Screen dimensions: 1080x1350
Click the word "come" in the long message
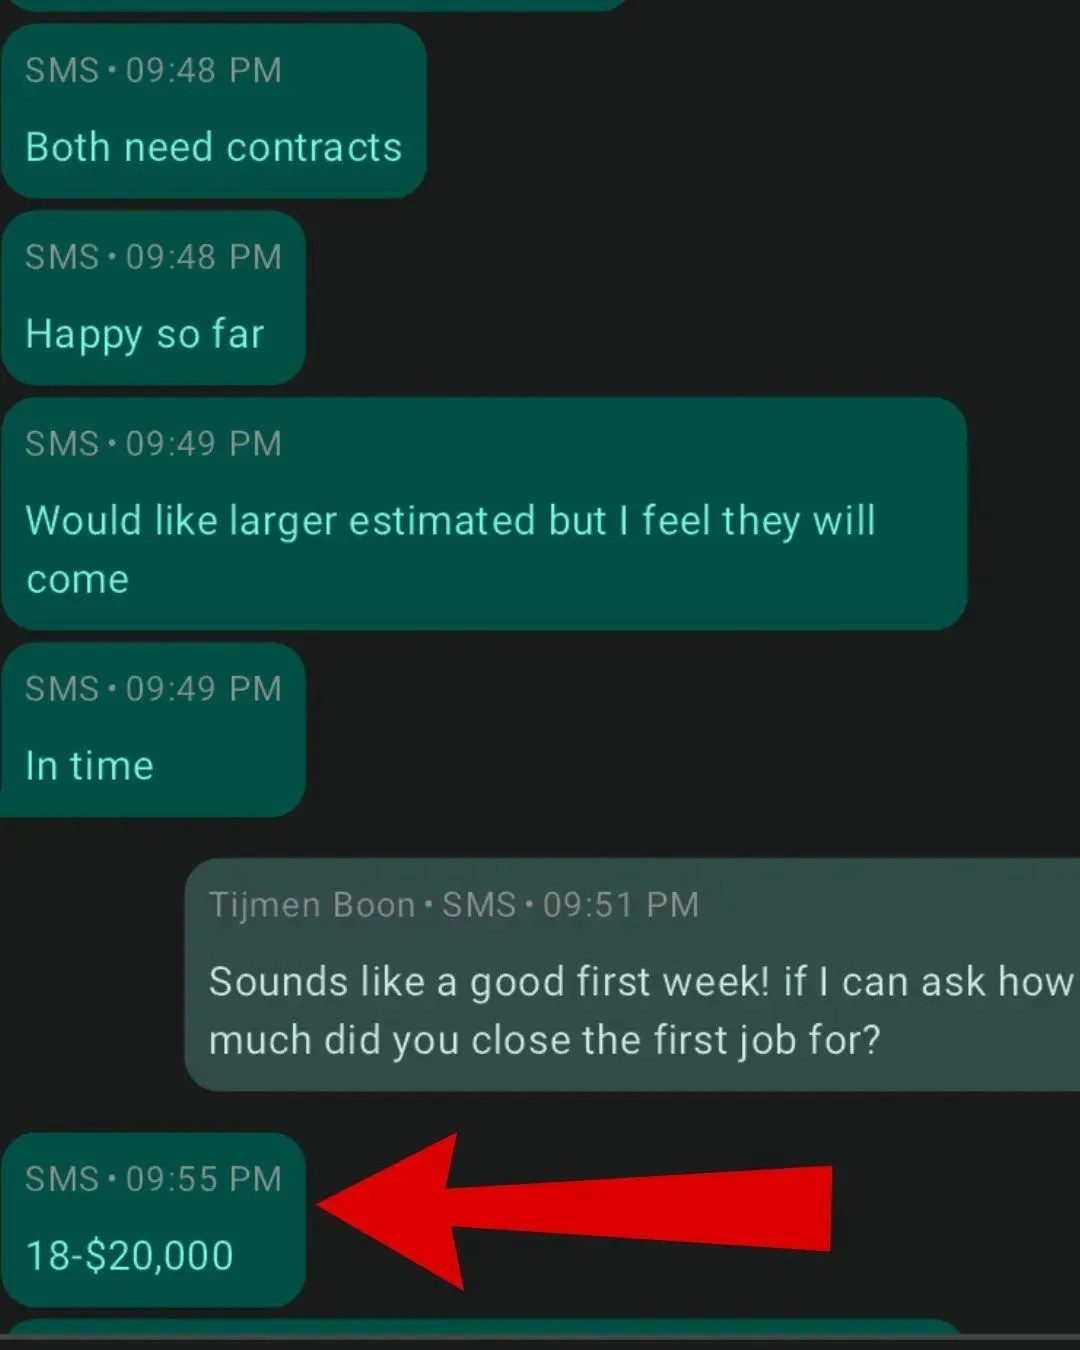pyautogui.click(x=77, y=580)
